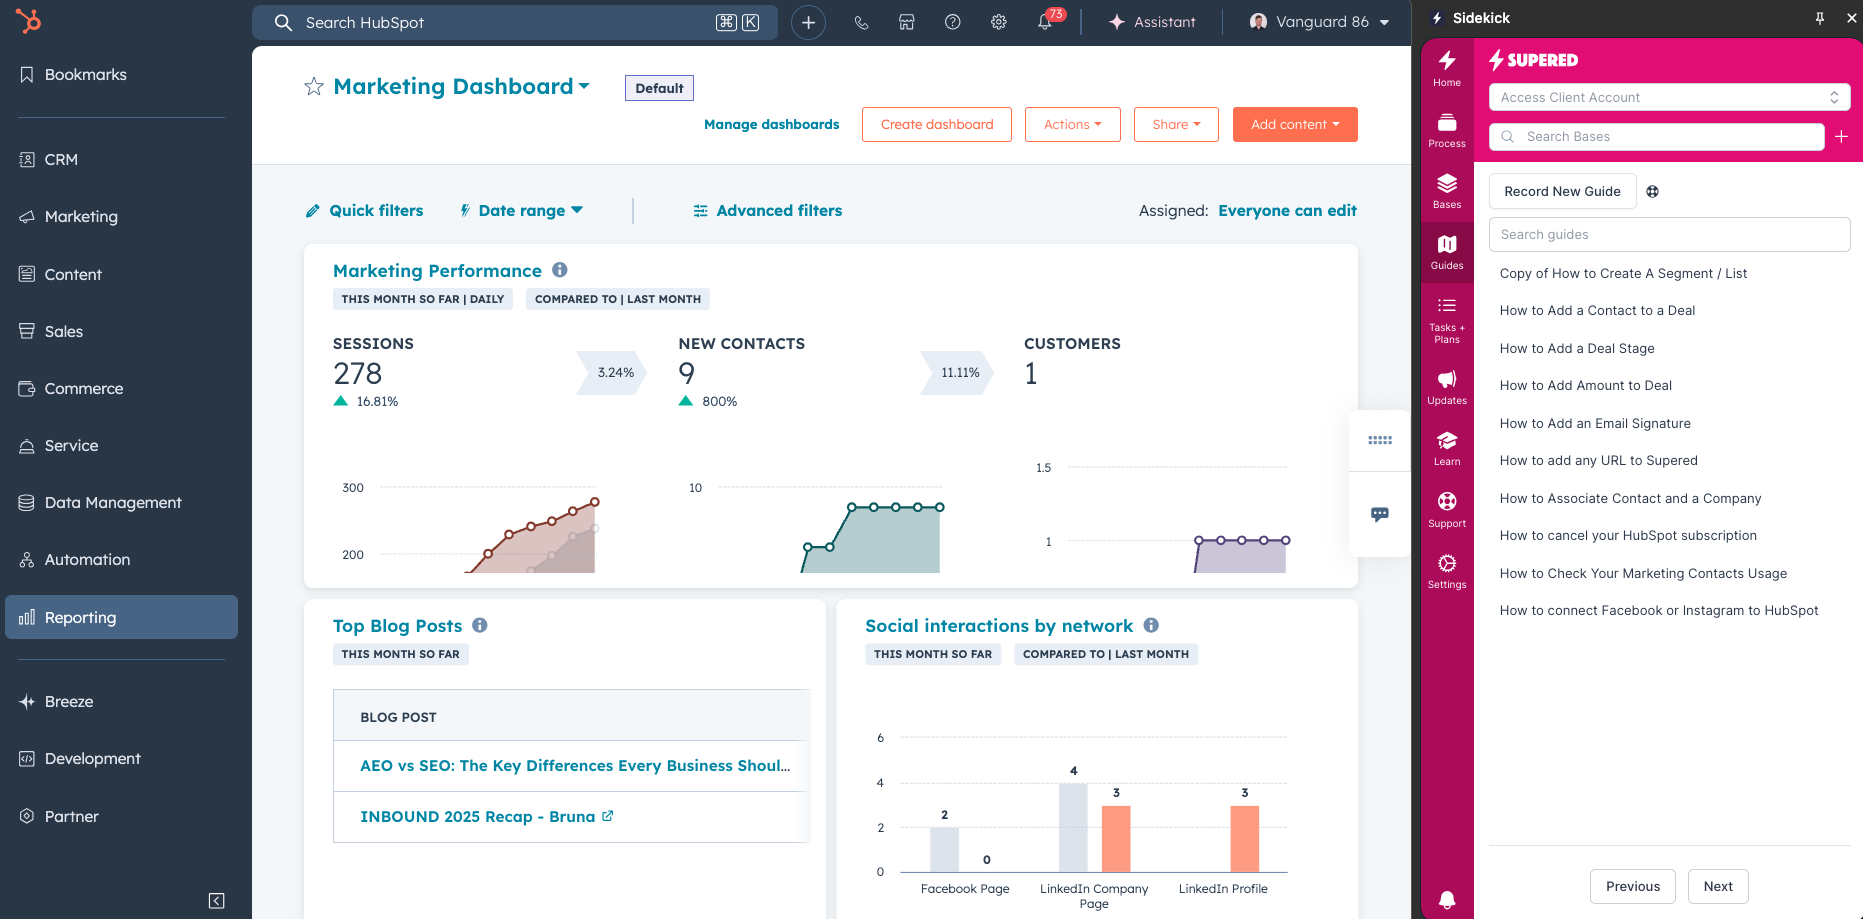The image size is (1863, 919).
Task: Open the Date range dropdown
Action: click(521, 210)
